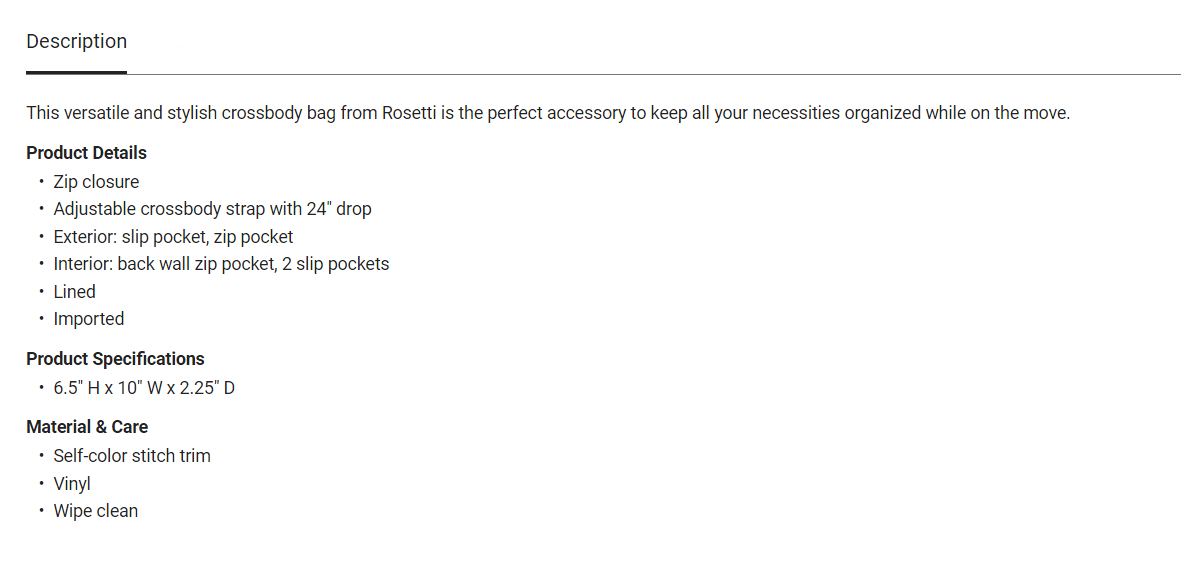The height and width of the screenshot is (566, 1184).
Task: Select the Zip closure bullet item
Action: point(96,182)
